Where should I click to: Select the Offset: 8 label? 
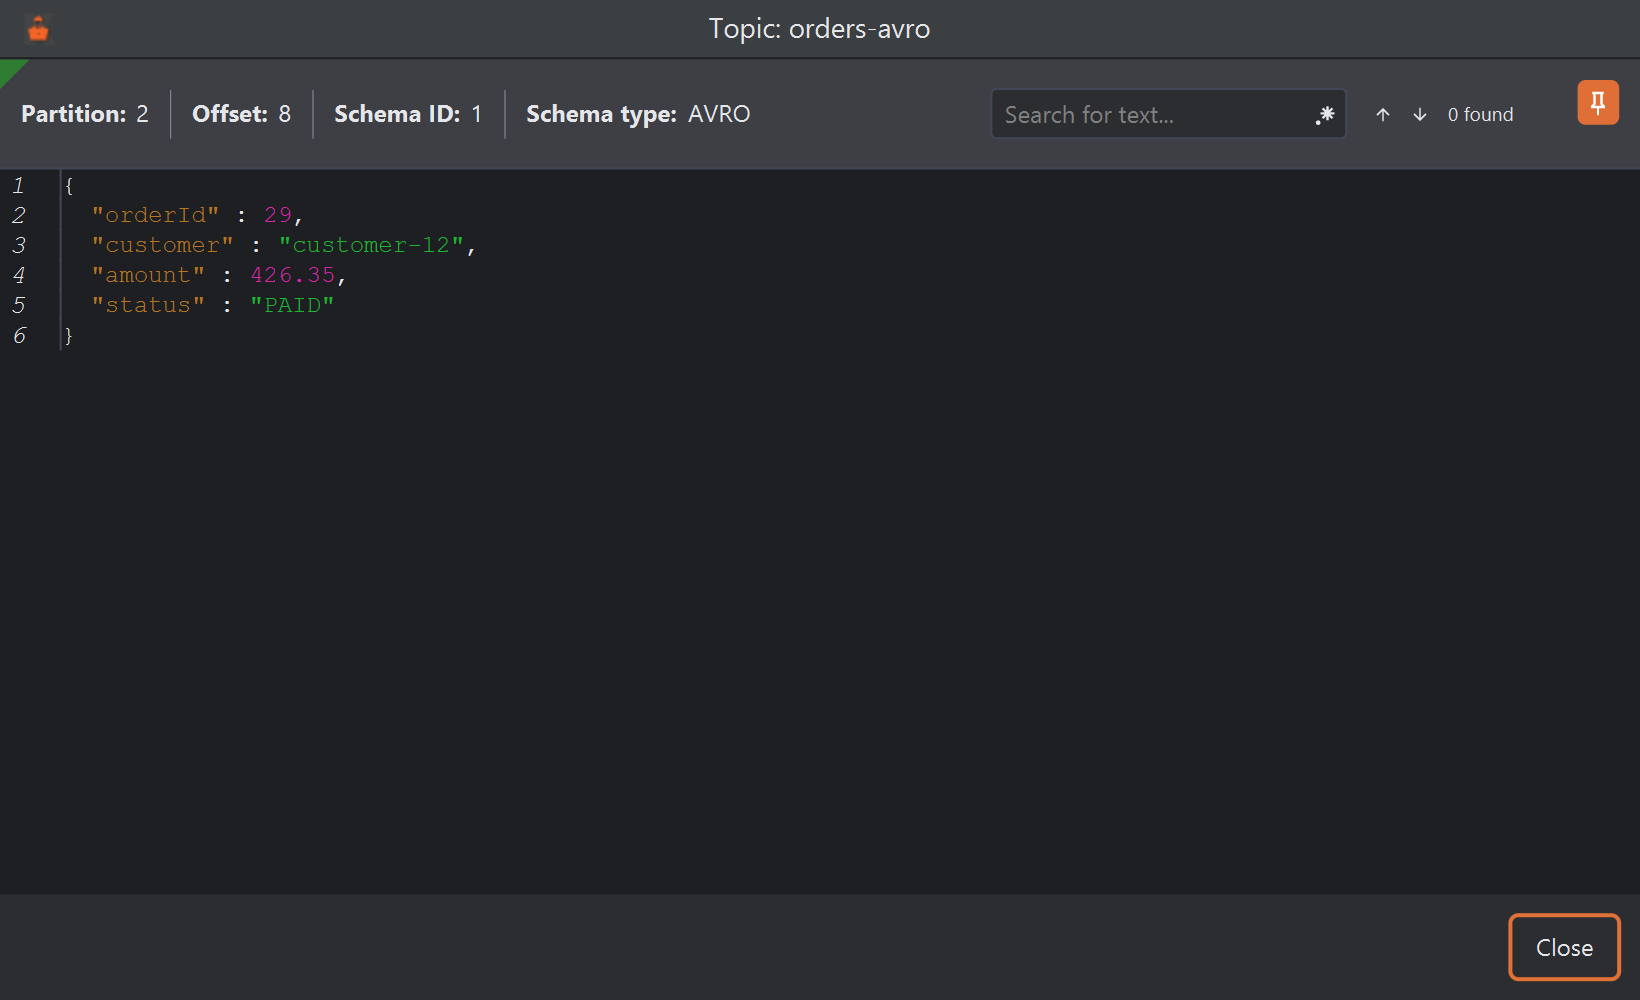pos(242,114)
